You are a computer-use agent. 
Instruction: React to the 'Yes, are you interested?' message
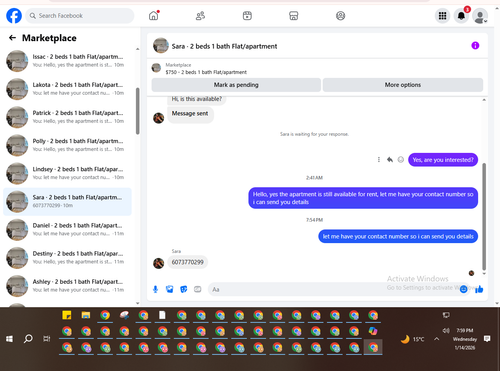tap(401, 160)
